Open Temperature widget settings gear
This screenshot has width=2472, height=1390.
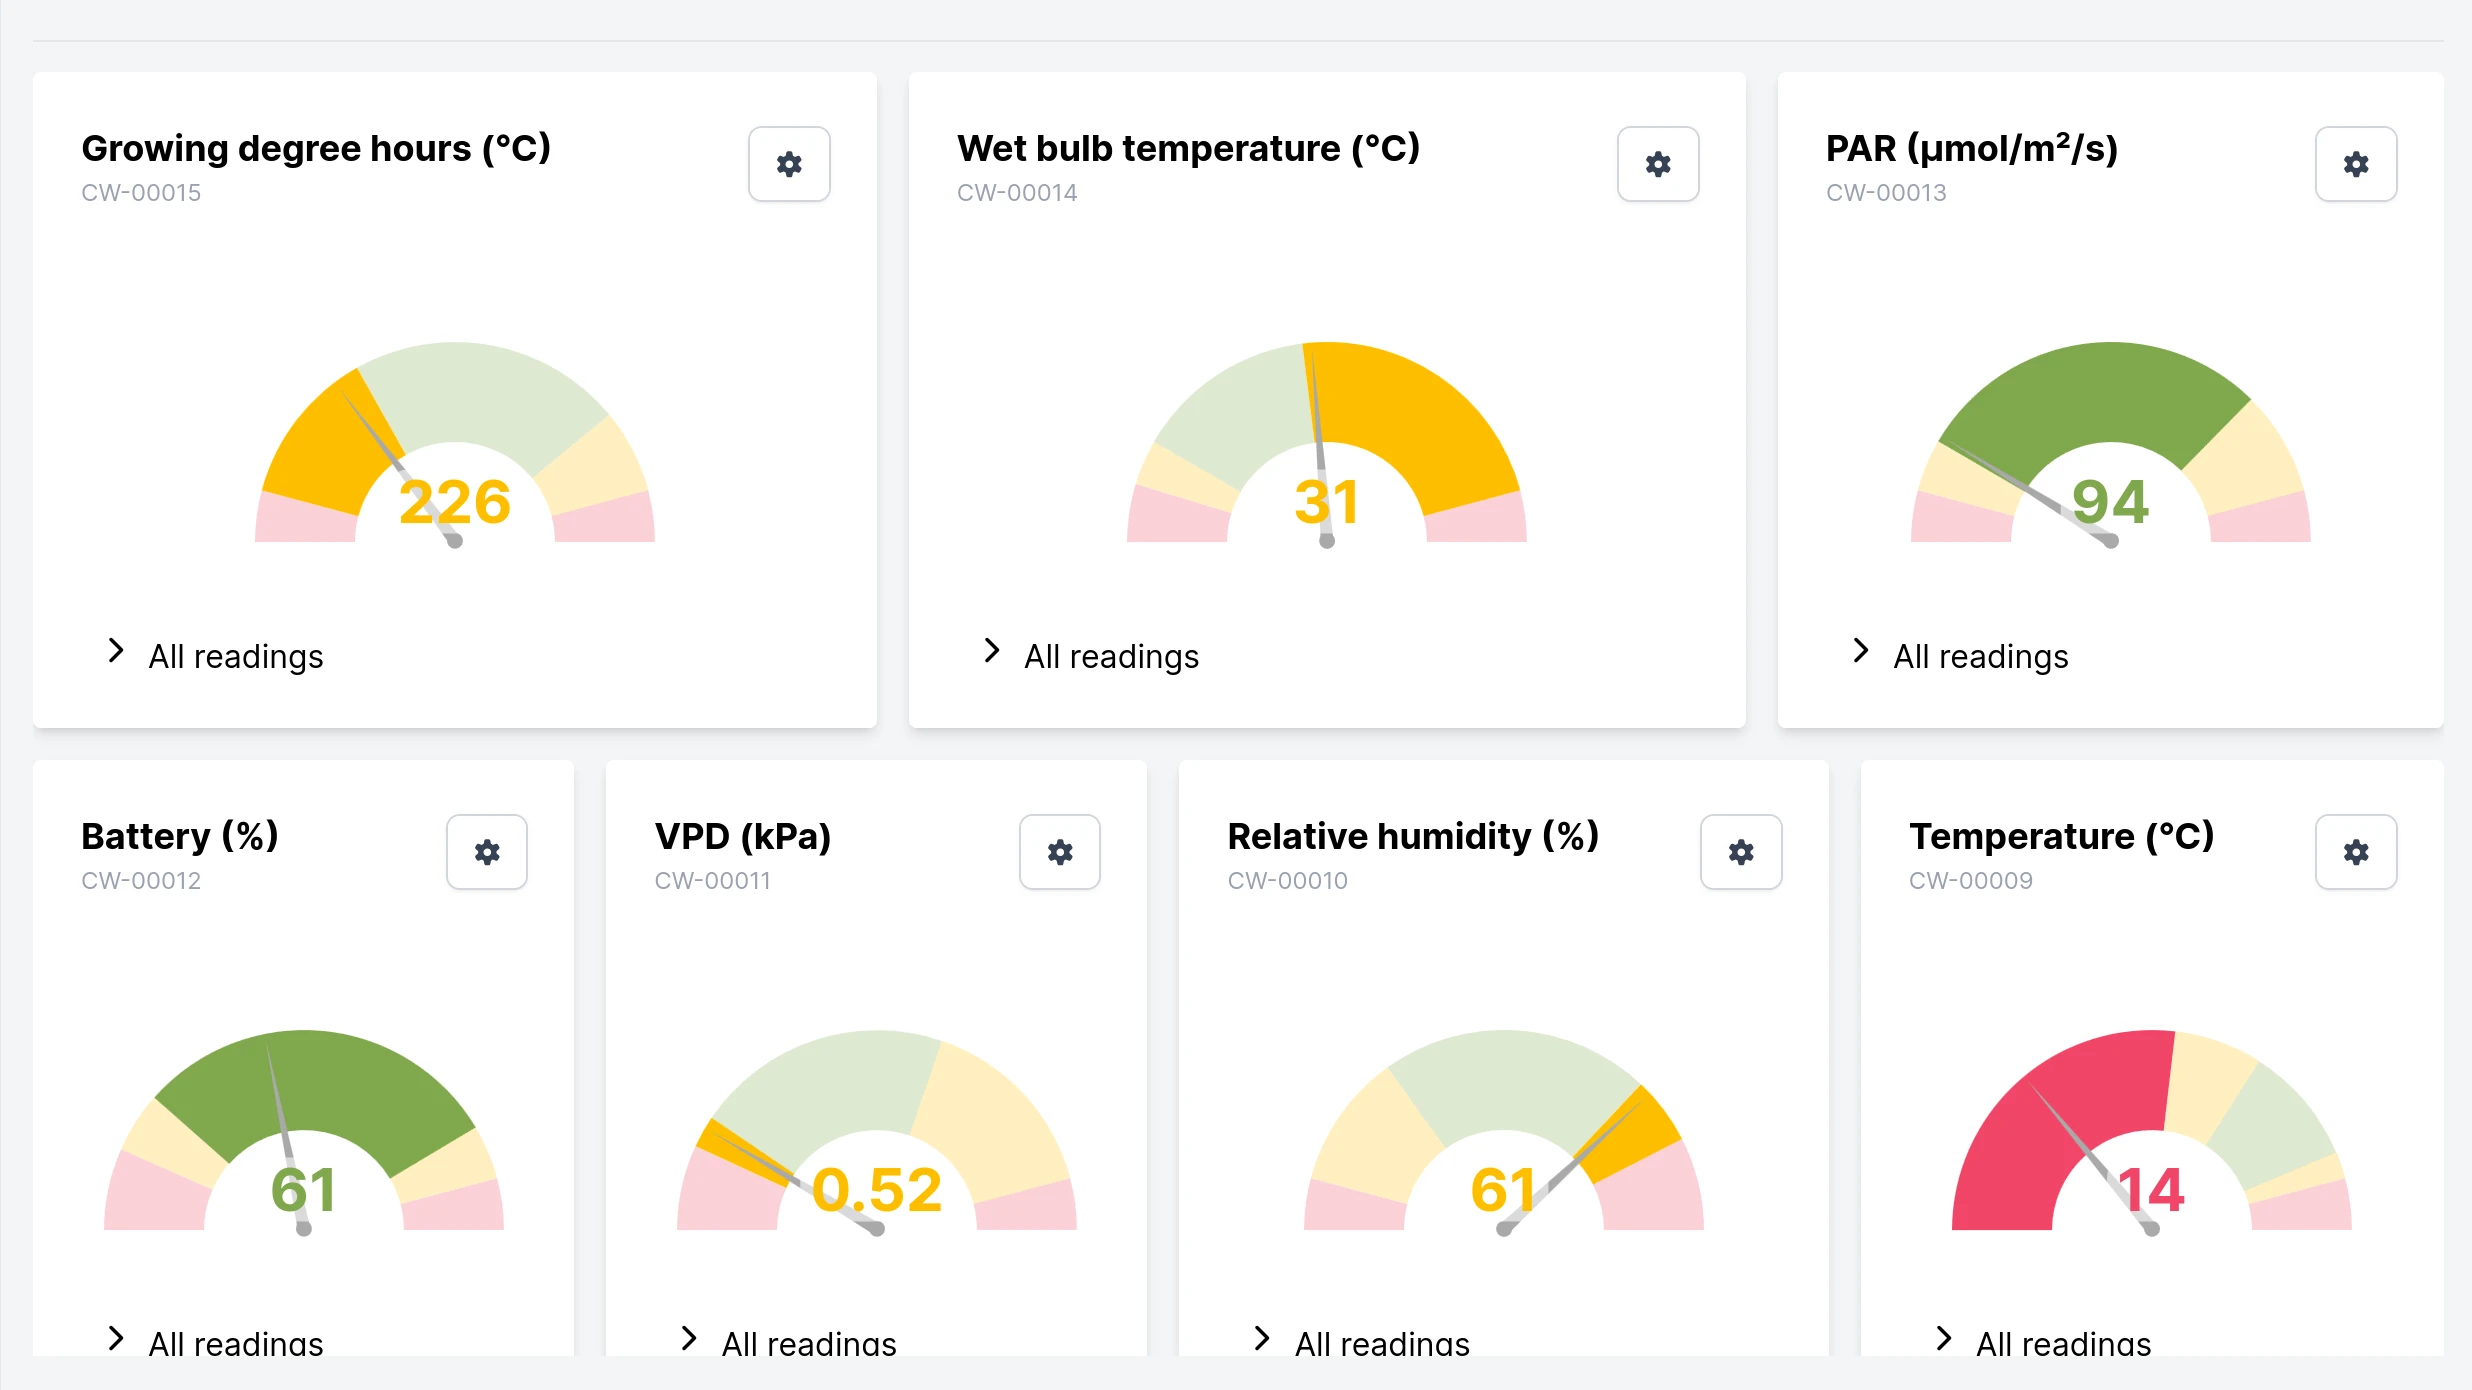(x=2355, y=852)
